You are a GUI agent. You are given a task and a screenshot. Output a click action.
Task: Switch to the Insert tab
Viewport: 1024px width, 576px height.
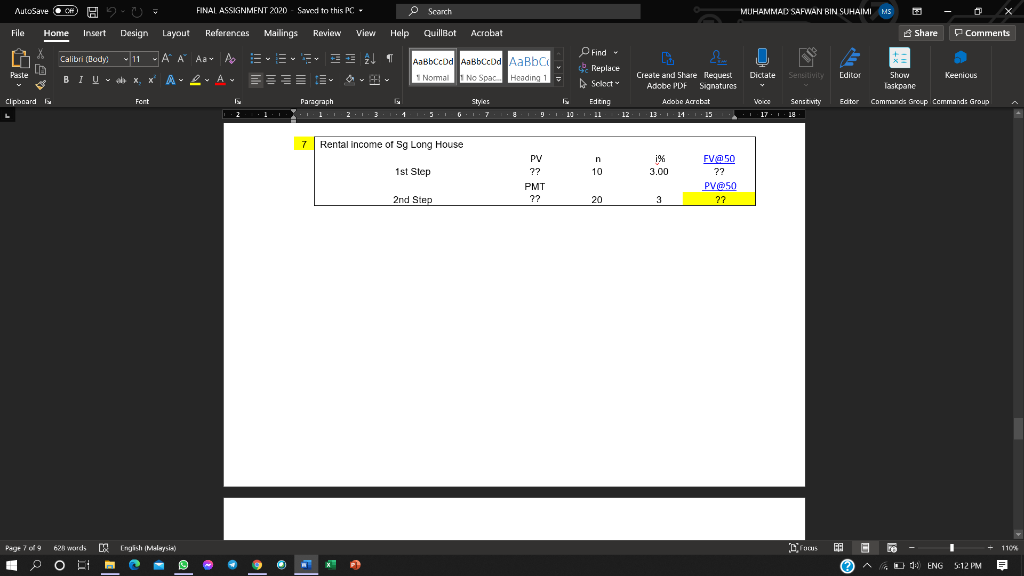[x=94, y=33]
